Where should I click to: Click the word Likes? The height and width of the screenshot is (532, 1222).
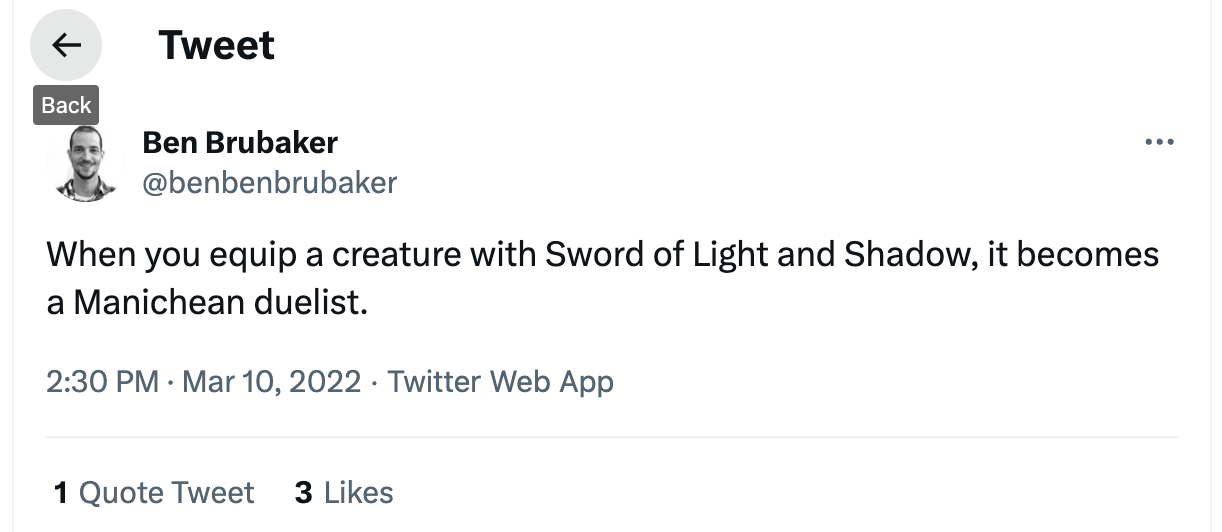(359, 492)
